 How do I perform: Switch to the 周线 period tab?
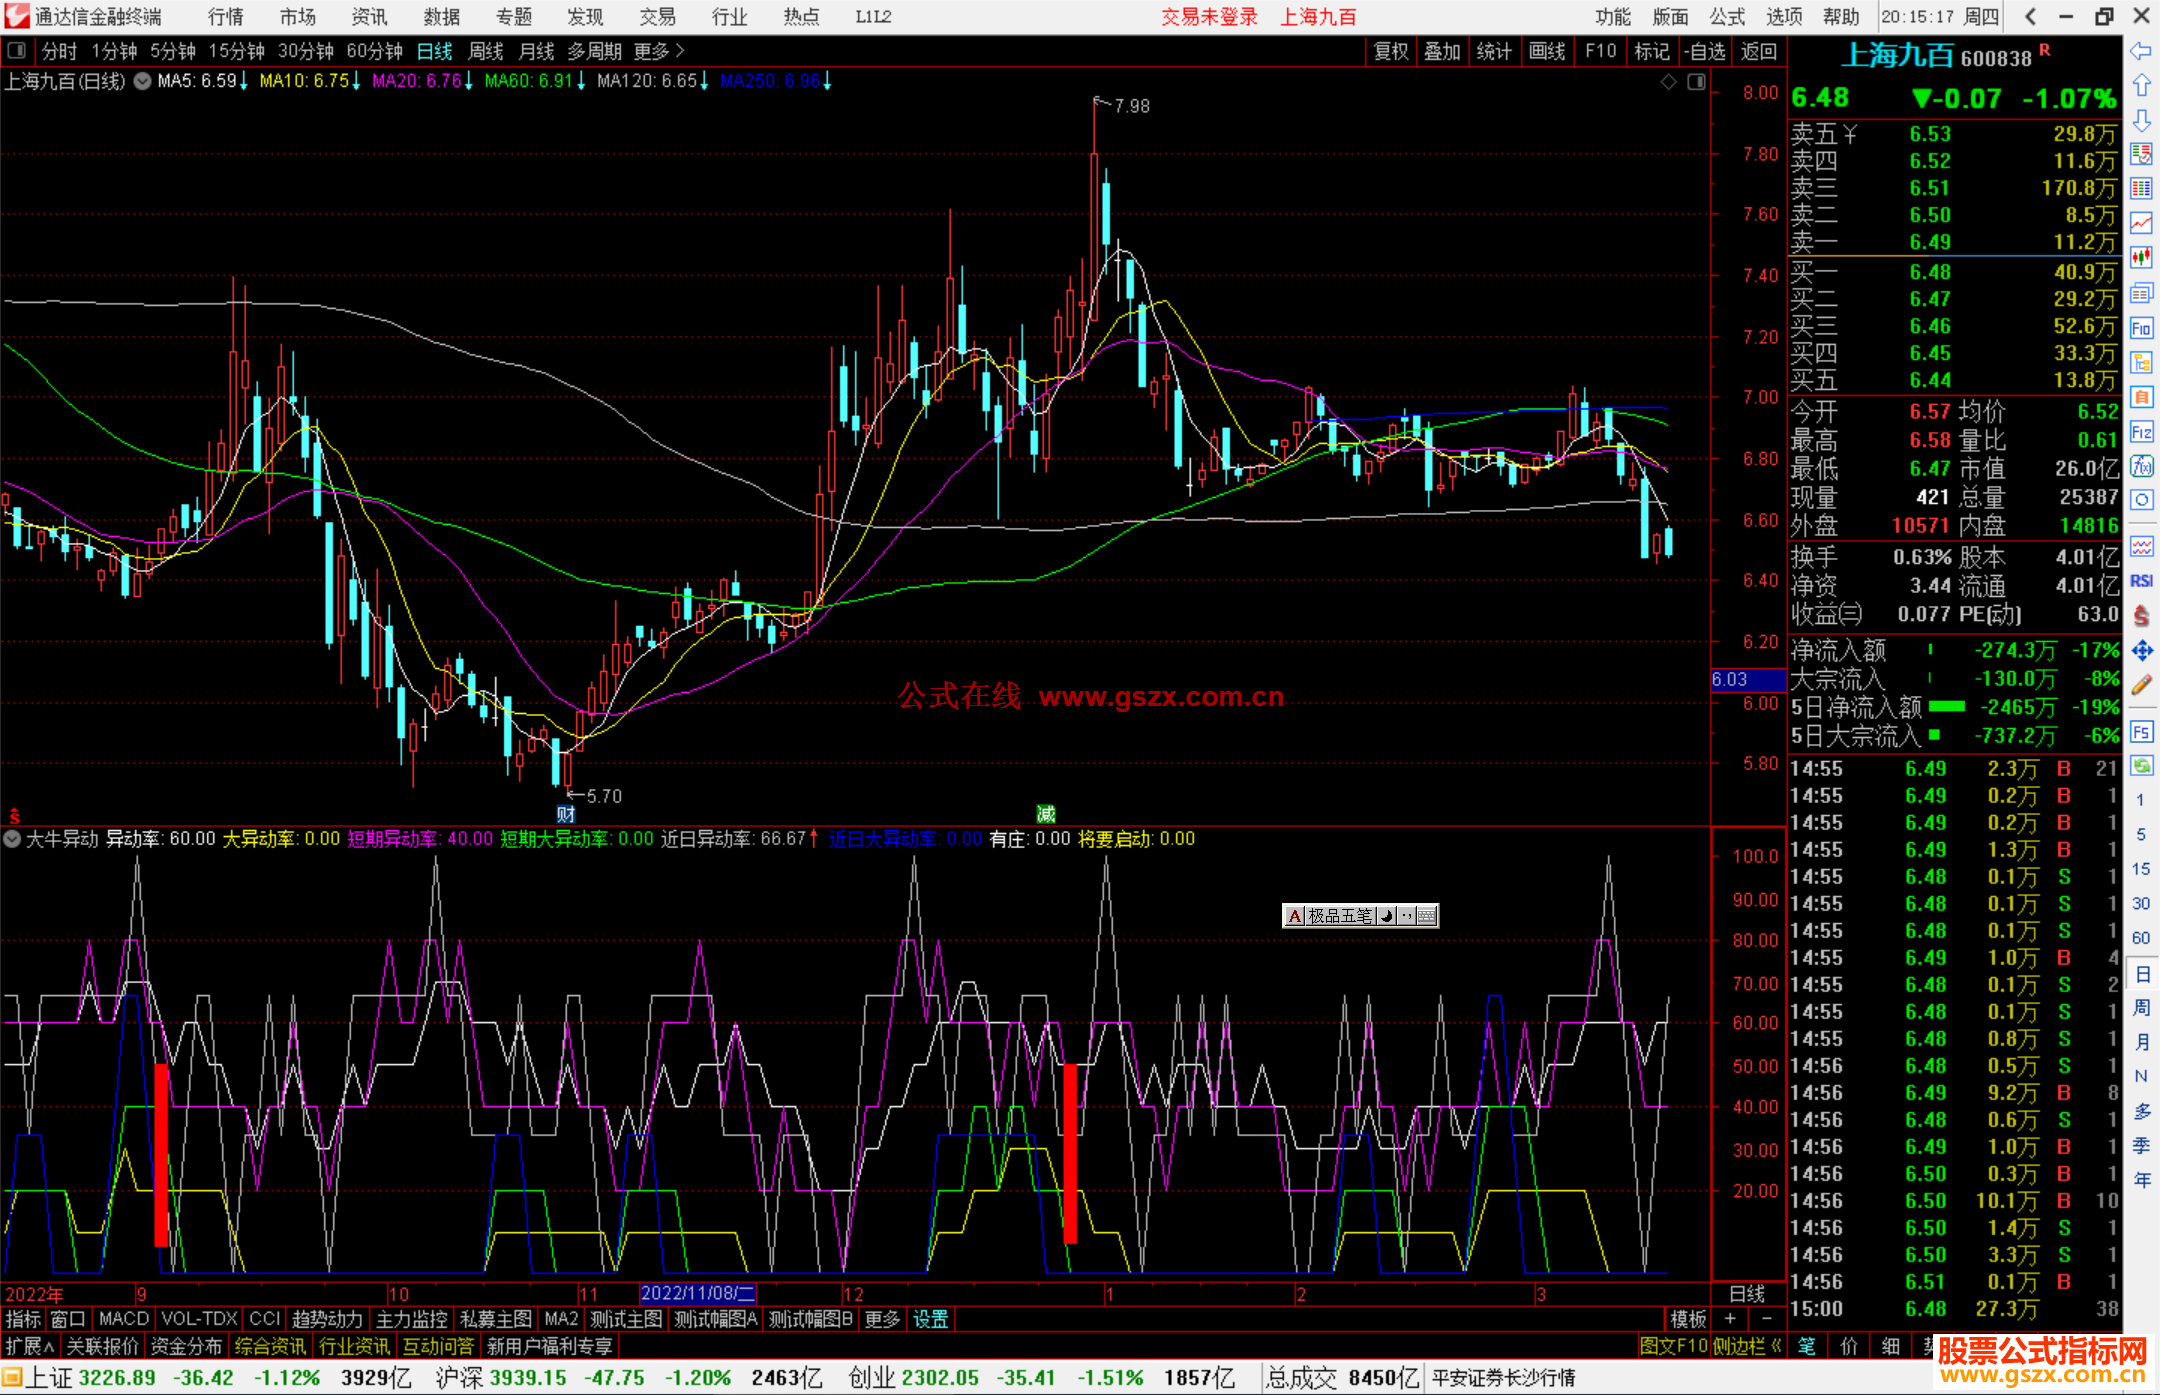[486, 50]
